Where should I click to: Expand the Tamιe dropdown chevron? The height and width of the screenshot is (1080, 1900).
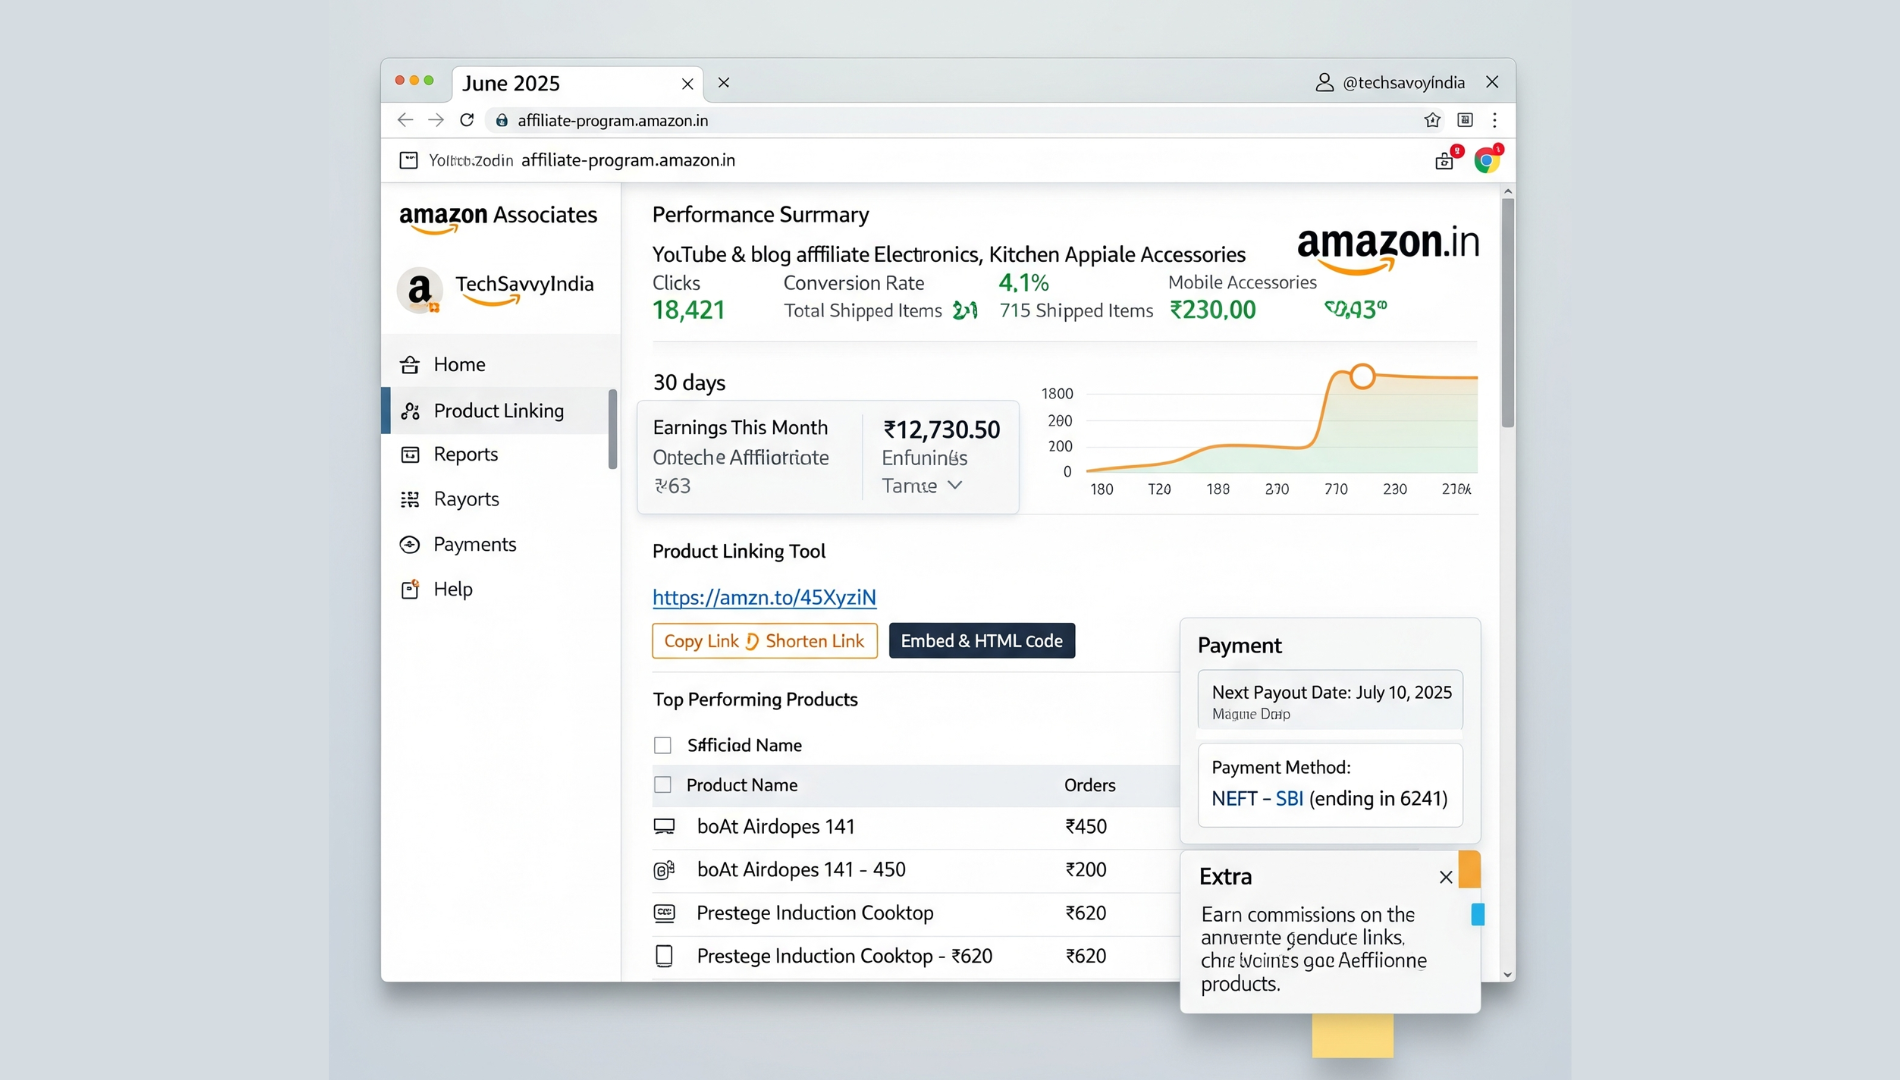(955, 485)
